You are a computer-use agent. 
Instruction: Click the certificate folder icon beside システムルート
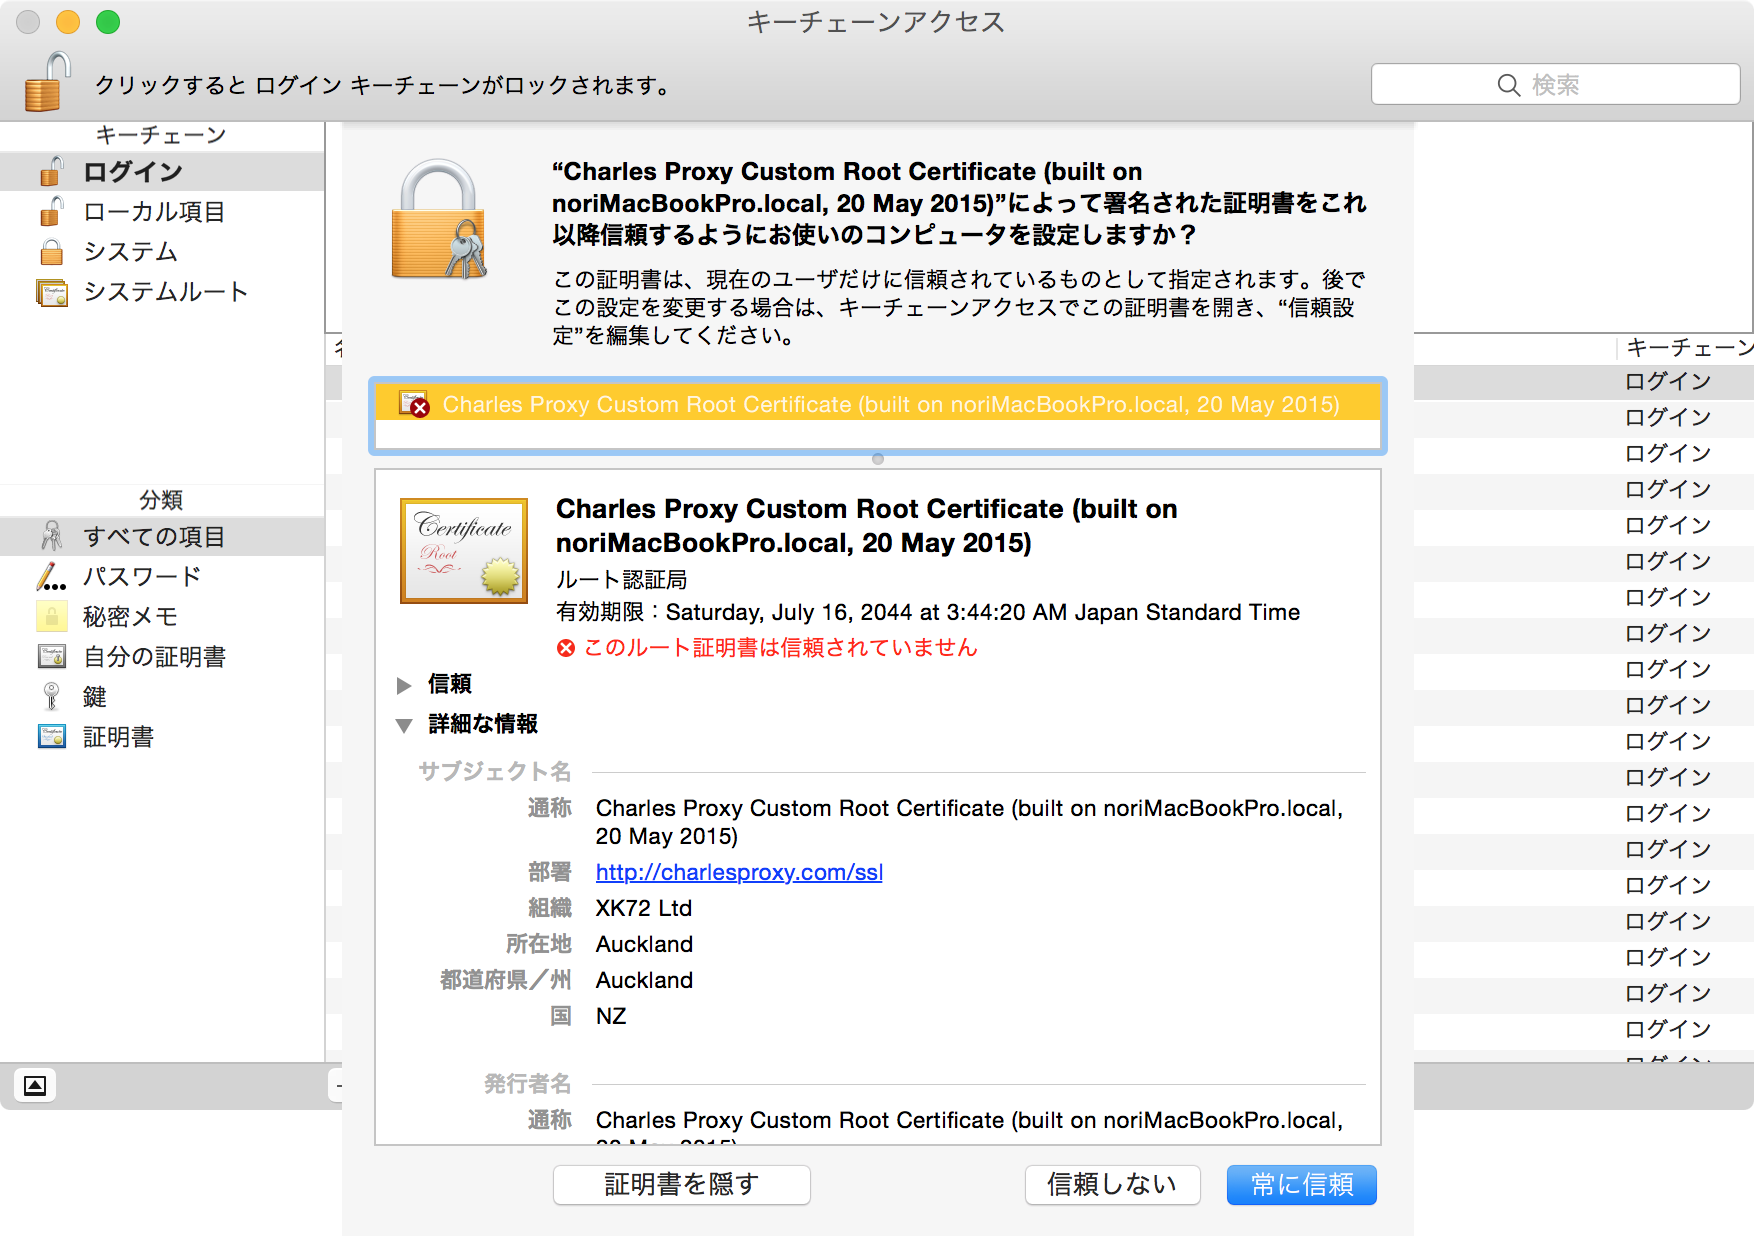[x=52, y=293]
